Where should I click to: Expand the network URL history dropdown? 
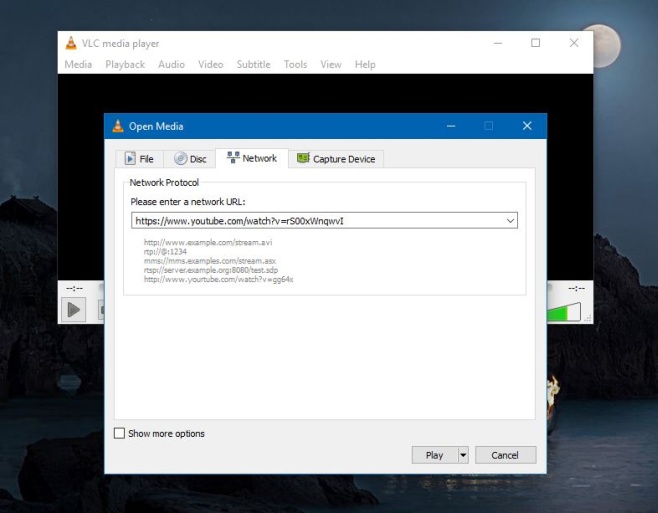pyautogui.click(x=510, y=221)
